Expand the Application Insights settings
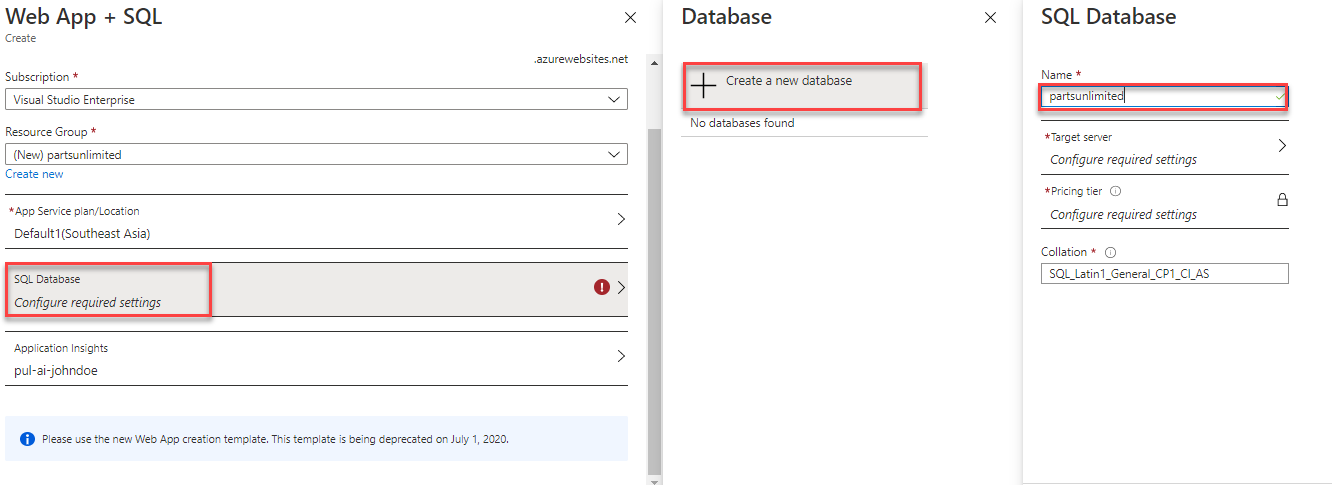Image resolution: width=1332 pixels, height=485 pixels. 316,359
